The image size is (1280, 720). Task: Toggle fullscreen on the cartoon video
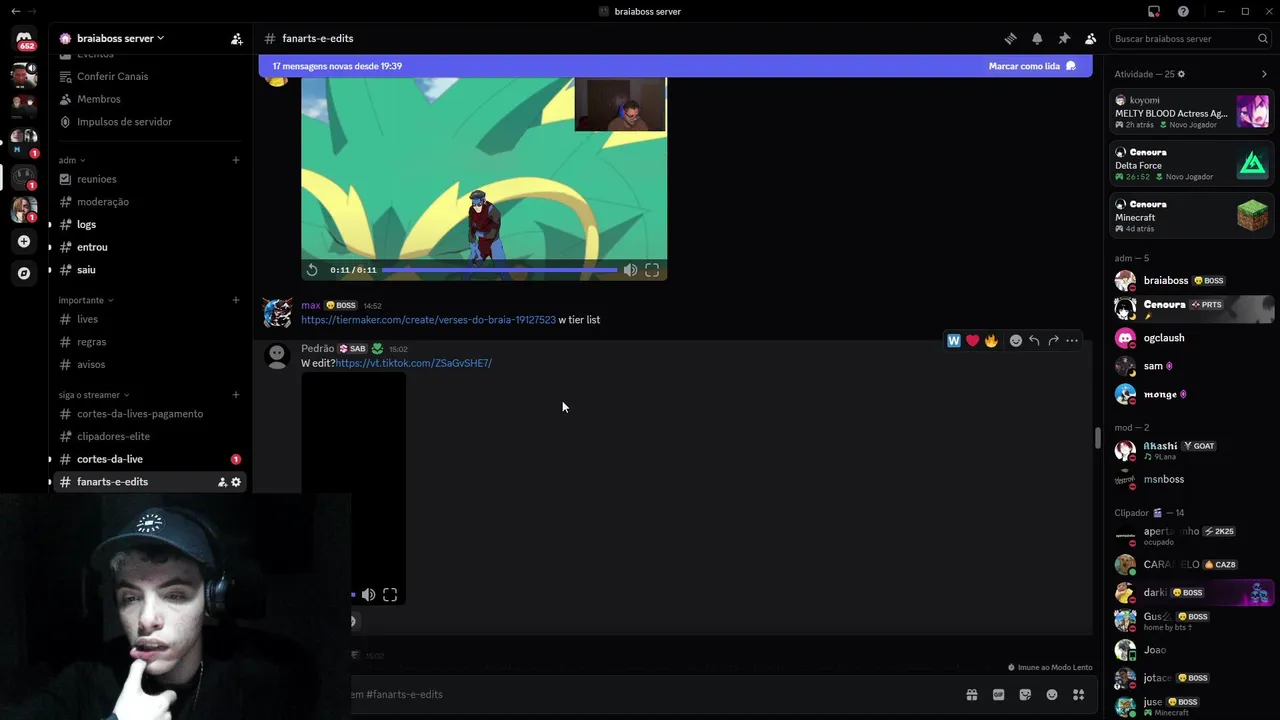coord(652,270)
